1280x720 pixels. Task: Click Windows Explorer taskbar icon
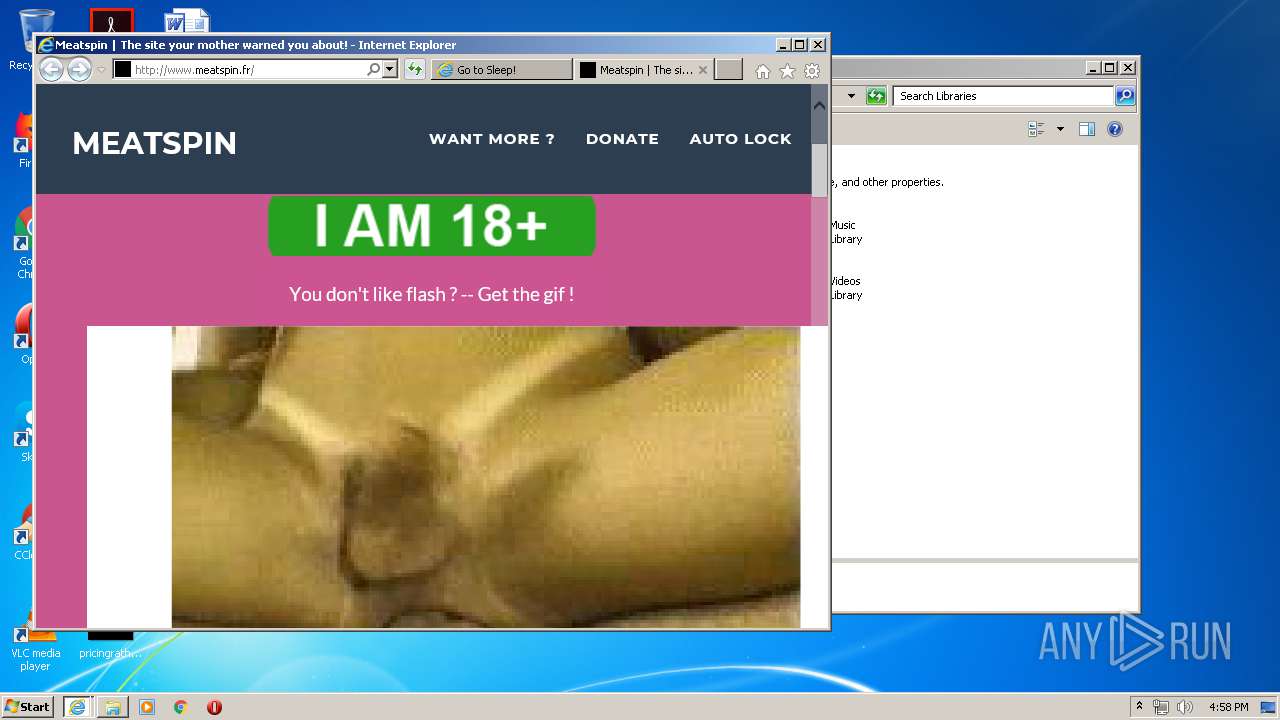point(113,707)
